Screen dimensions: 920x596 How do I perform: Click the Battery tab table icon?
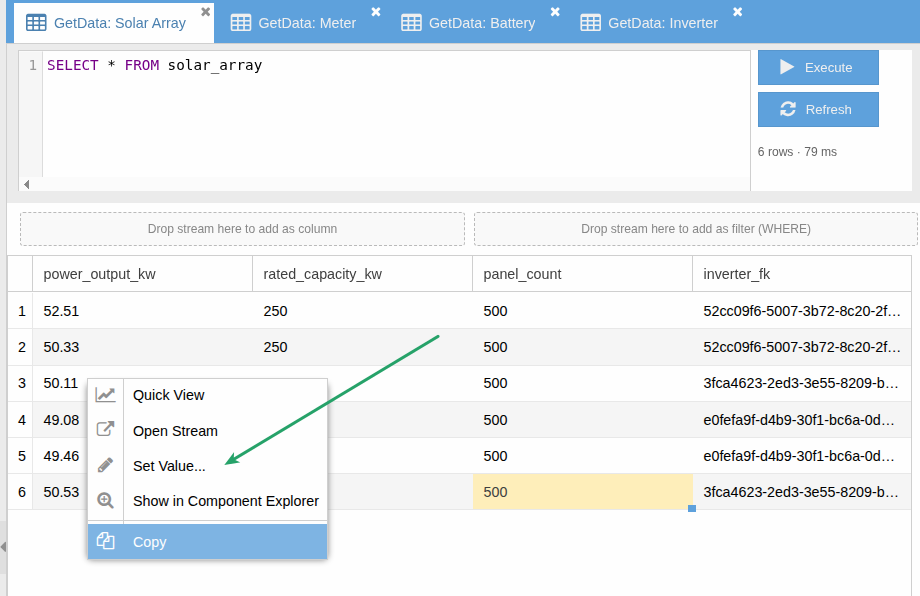(411, 23)
